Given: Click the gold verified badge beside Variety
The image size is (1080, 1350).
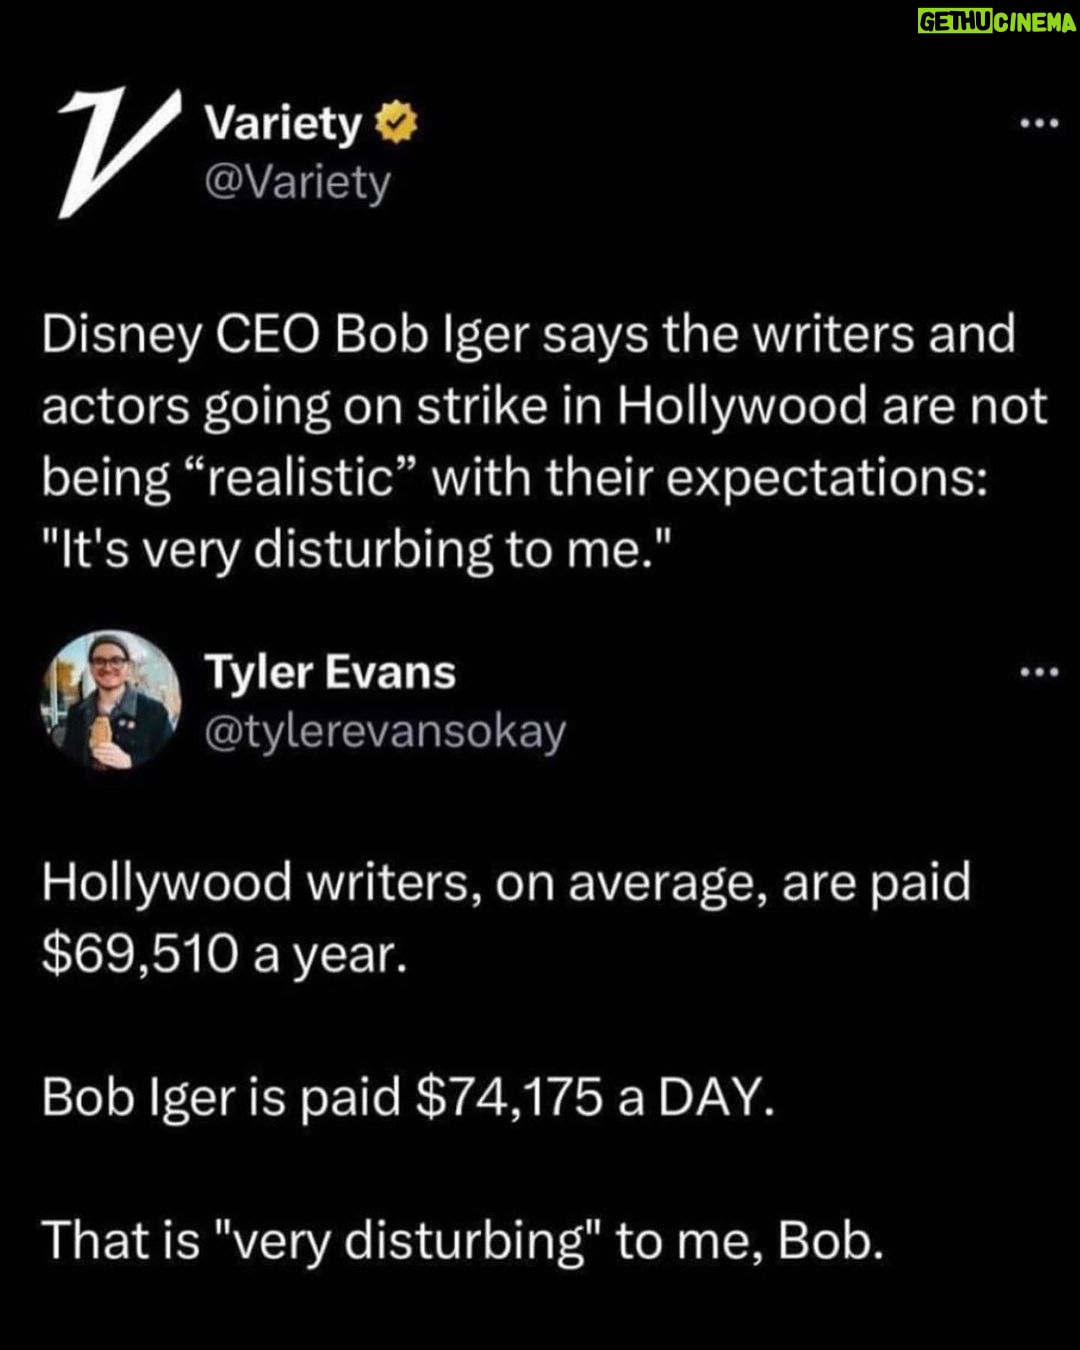Looking at the screenshot, I should (x=396, y=127).
